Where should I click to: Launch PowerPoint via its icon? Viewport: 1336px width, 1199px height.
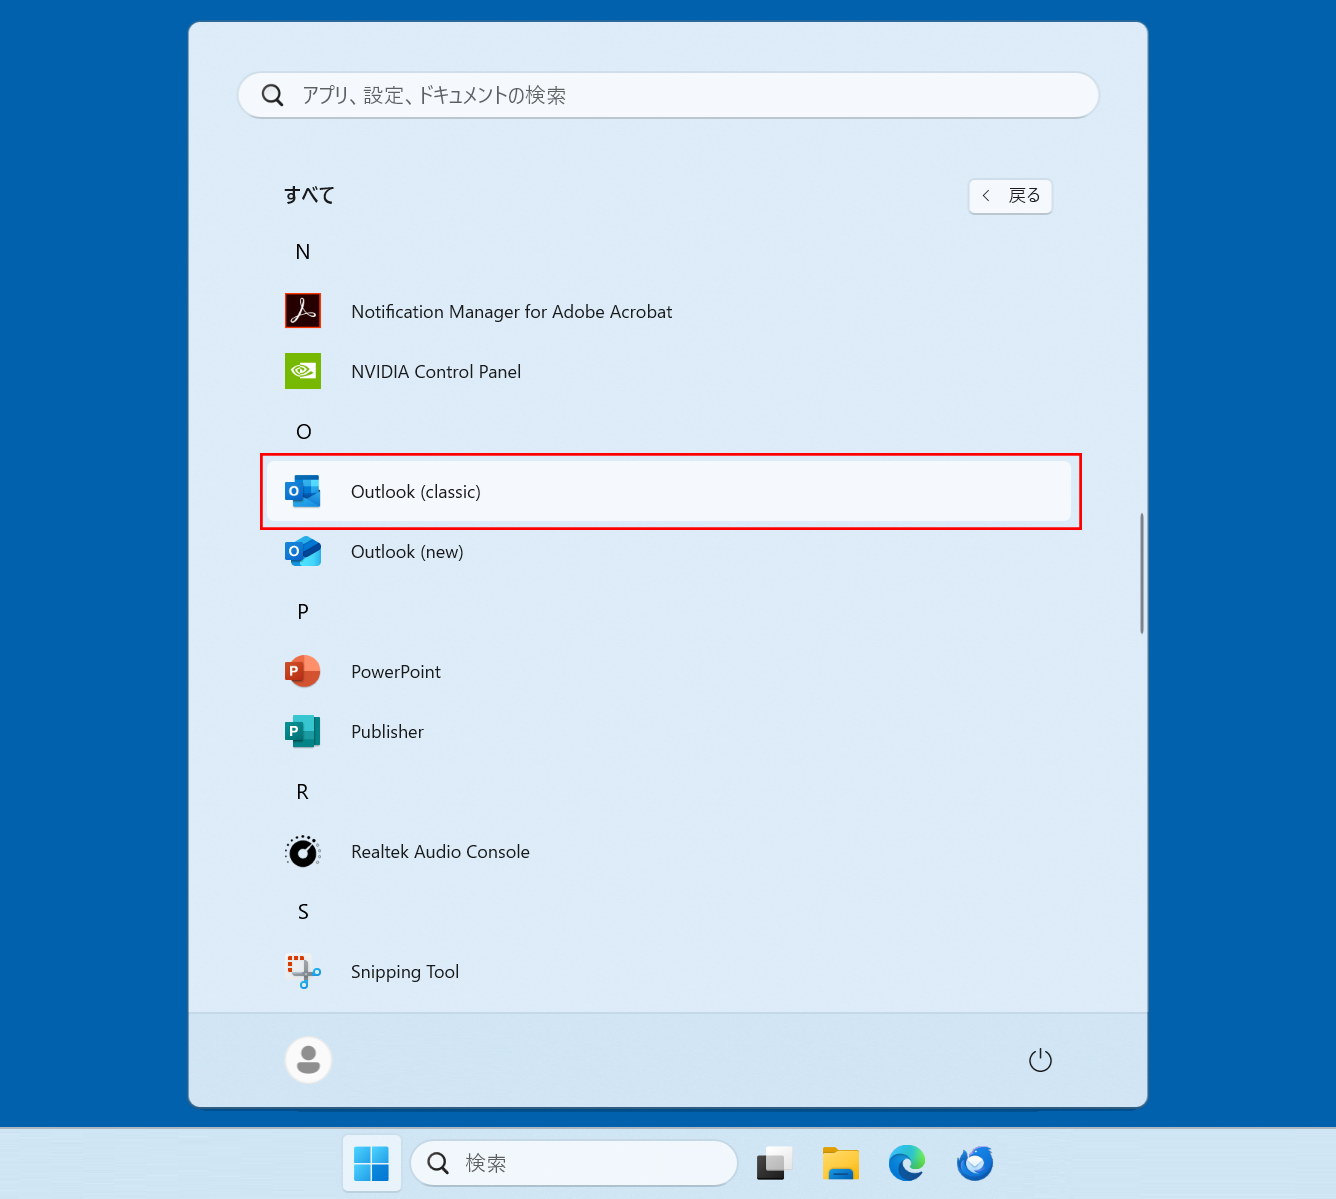(303, 671)
